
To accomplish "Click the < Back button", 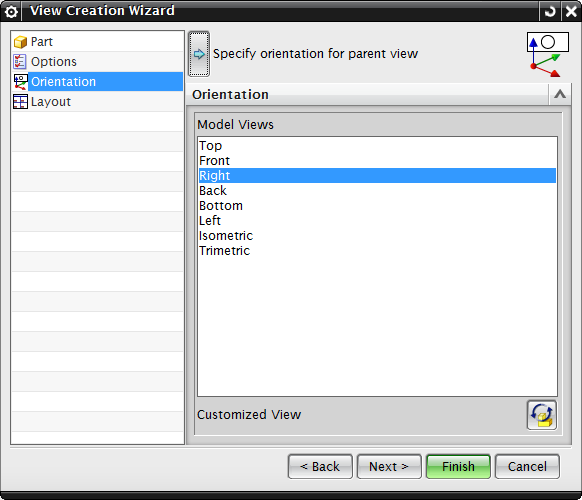I will pos(320,467).
